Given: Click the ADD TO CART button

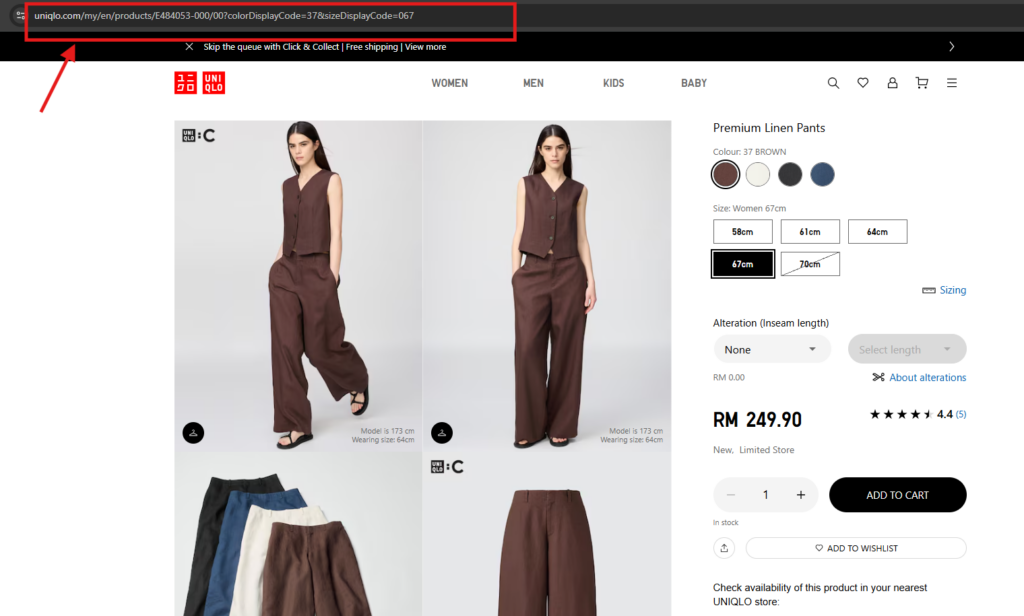Looking at the screenshot, I should [897, 495].
